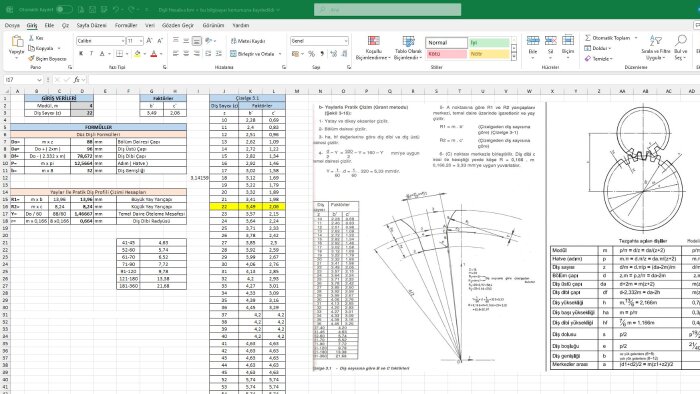Open the Doldur fill dropdown
This screenshot has height=394, width=700.
click(x=598, y=48)
